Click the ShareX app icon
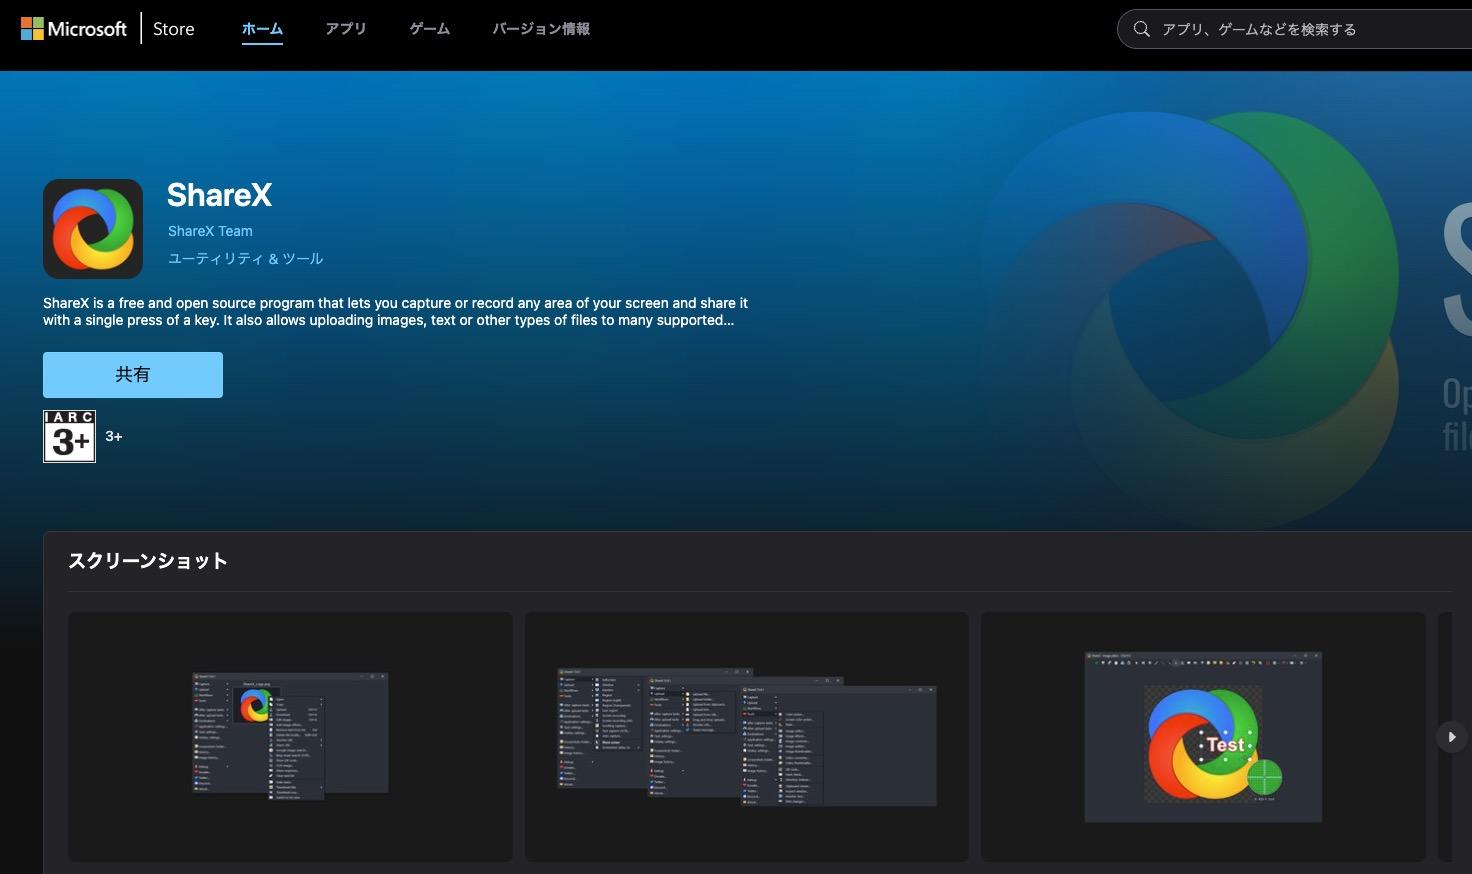 click(93, 229)
